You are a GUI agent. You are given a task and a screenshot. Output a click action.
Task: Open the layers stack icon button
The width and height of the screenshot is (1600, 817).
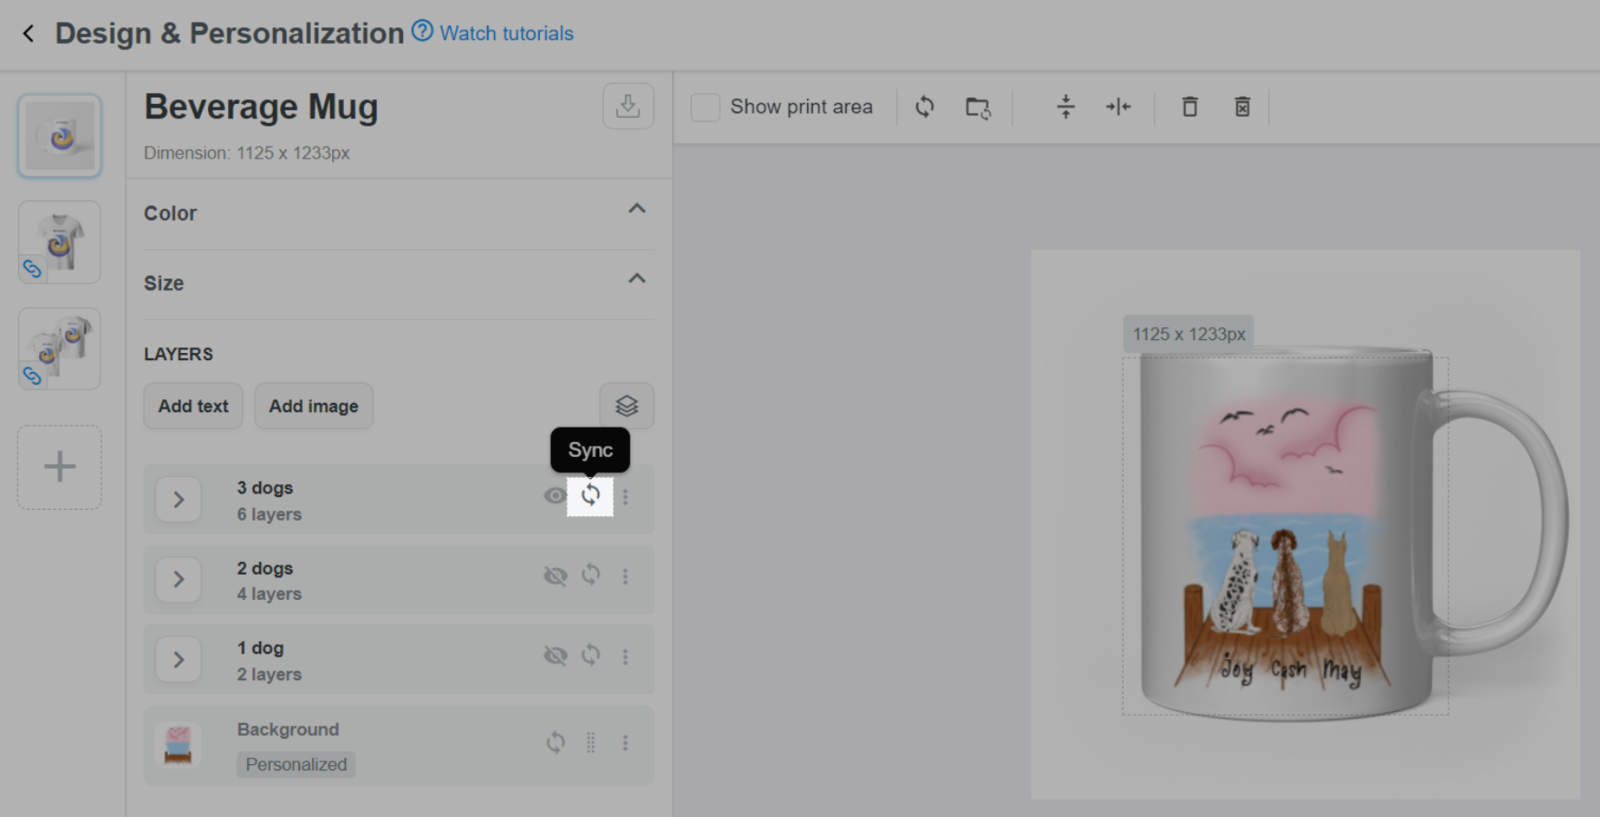point(627,406)
